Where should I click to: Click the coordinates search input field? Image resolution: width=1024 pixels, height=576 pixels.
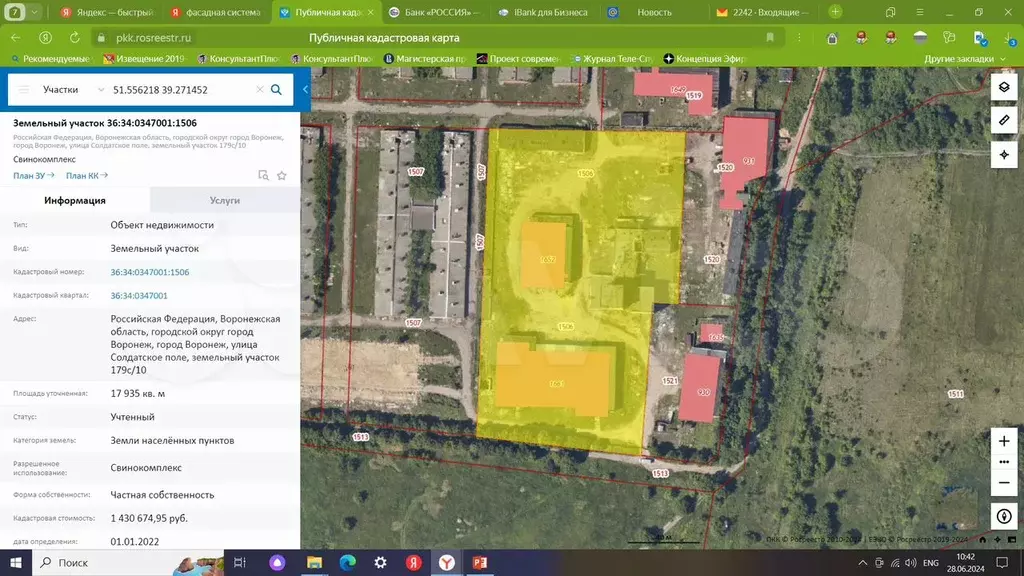coord(180,89)
